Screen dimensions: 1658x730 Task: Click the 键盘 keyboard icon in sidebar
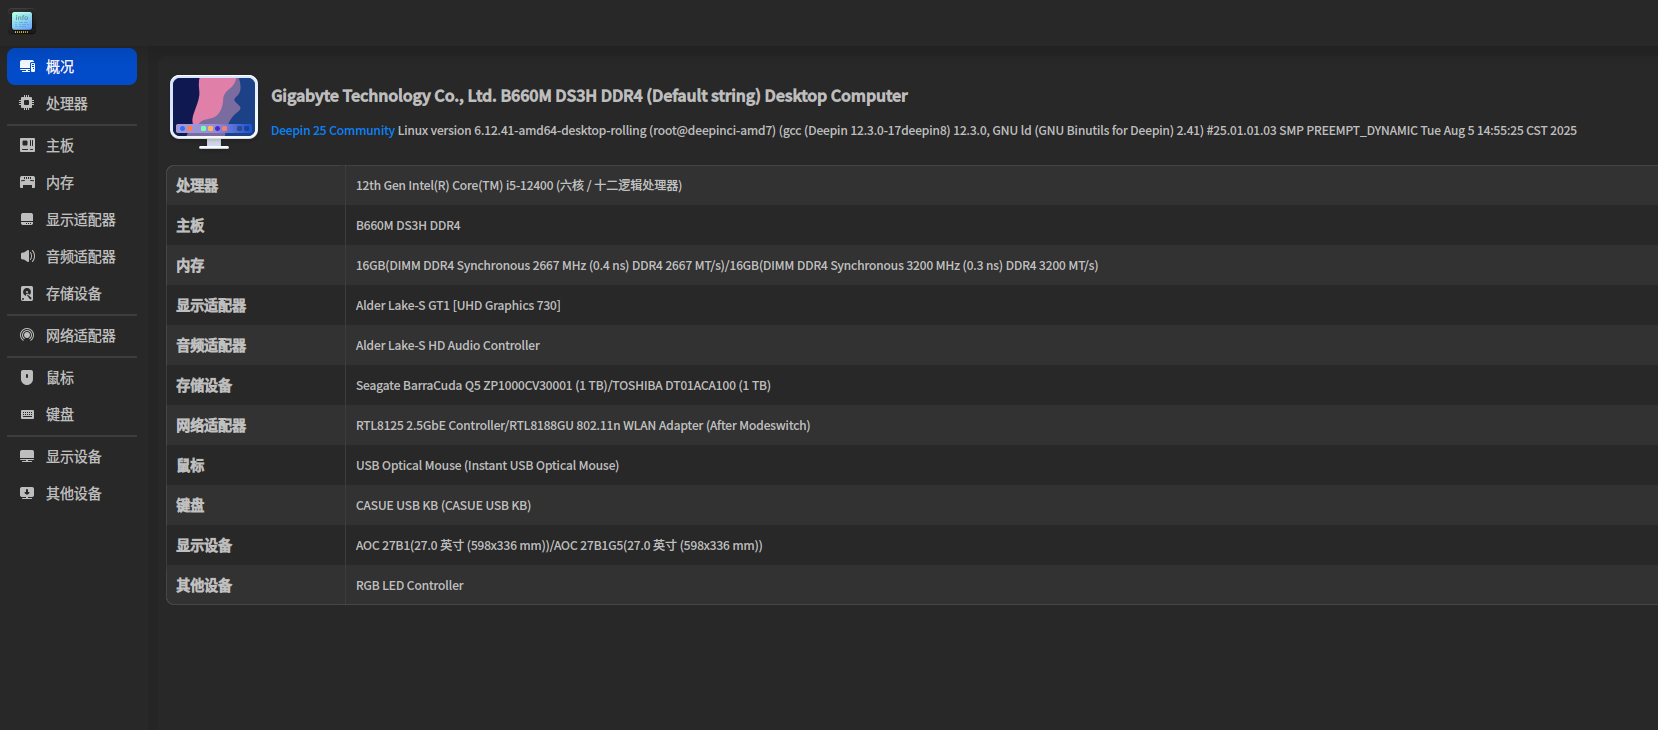(27, 415)
